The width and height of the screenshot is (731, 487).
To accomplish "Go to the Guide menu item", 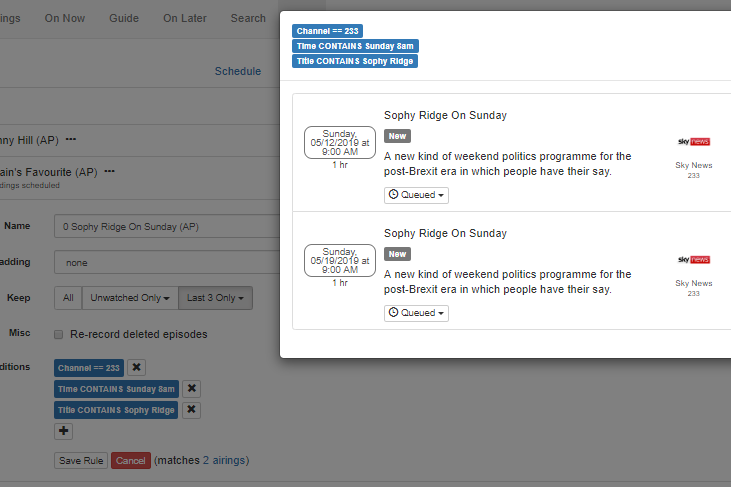I will pyautogui.click(x=124, y=18).
